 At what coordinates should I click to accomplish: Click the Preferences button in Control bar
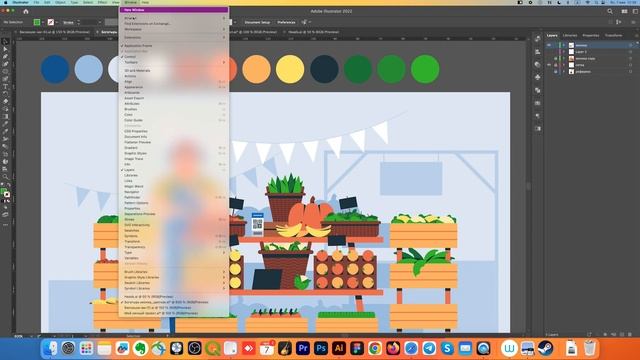tap(286, 22)
